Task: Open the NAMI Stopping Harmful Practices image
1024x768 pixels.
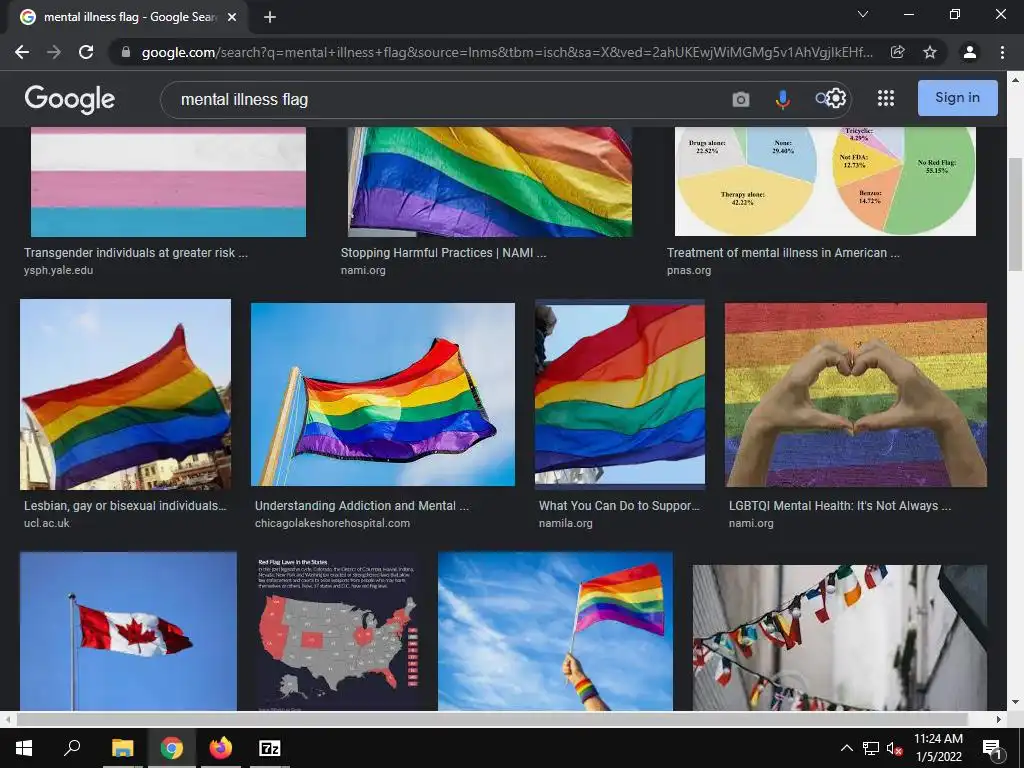Action: pos(490,182)
